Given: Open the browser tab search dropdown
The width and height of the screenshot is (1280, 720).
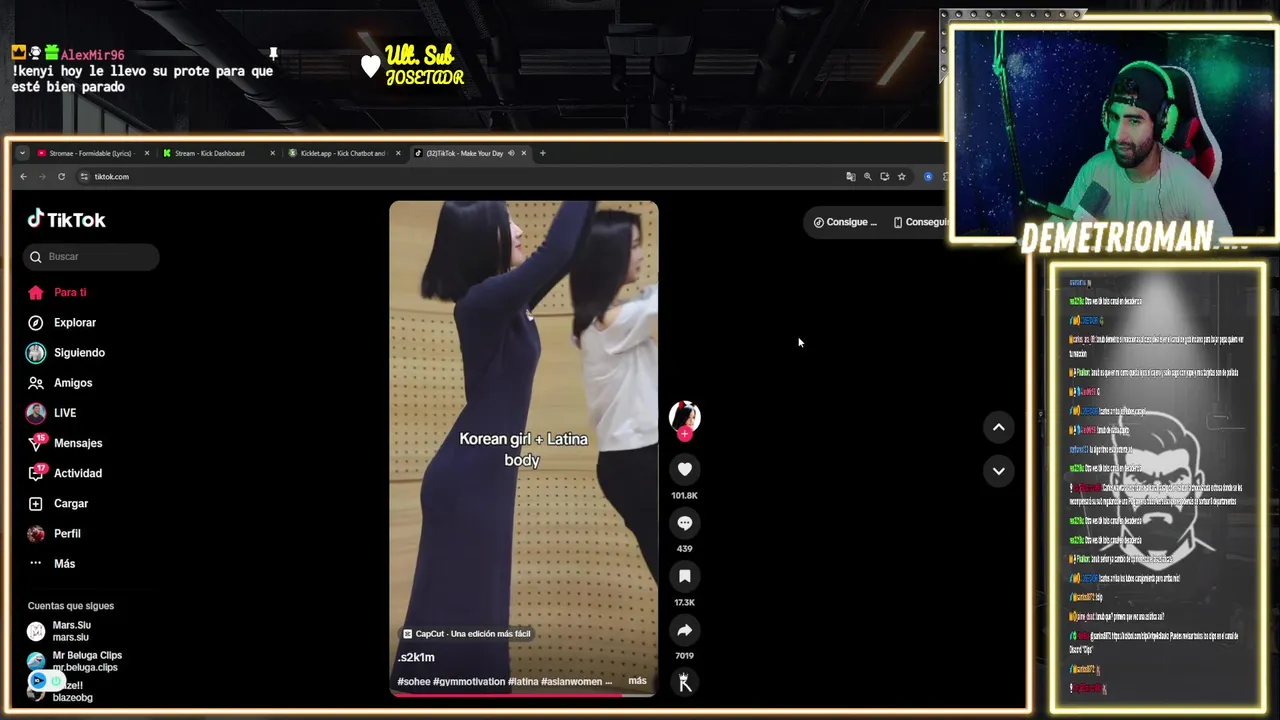Looking at the screenshot, I should 22,153.
